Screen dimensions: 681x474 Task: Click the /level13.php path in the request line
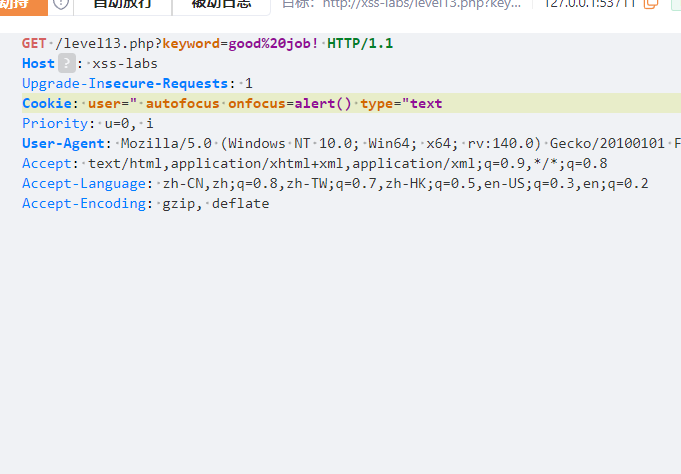coord(108,43)
